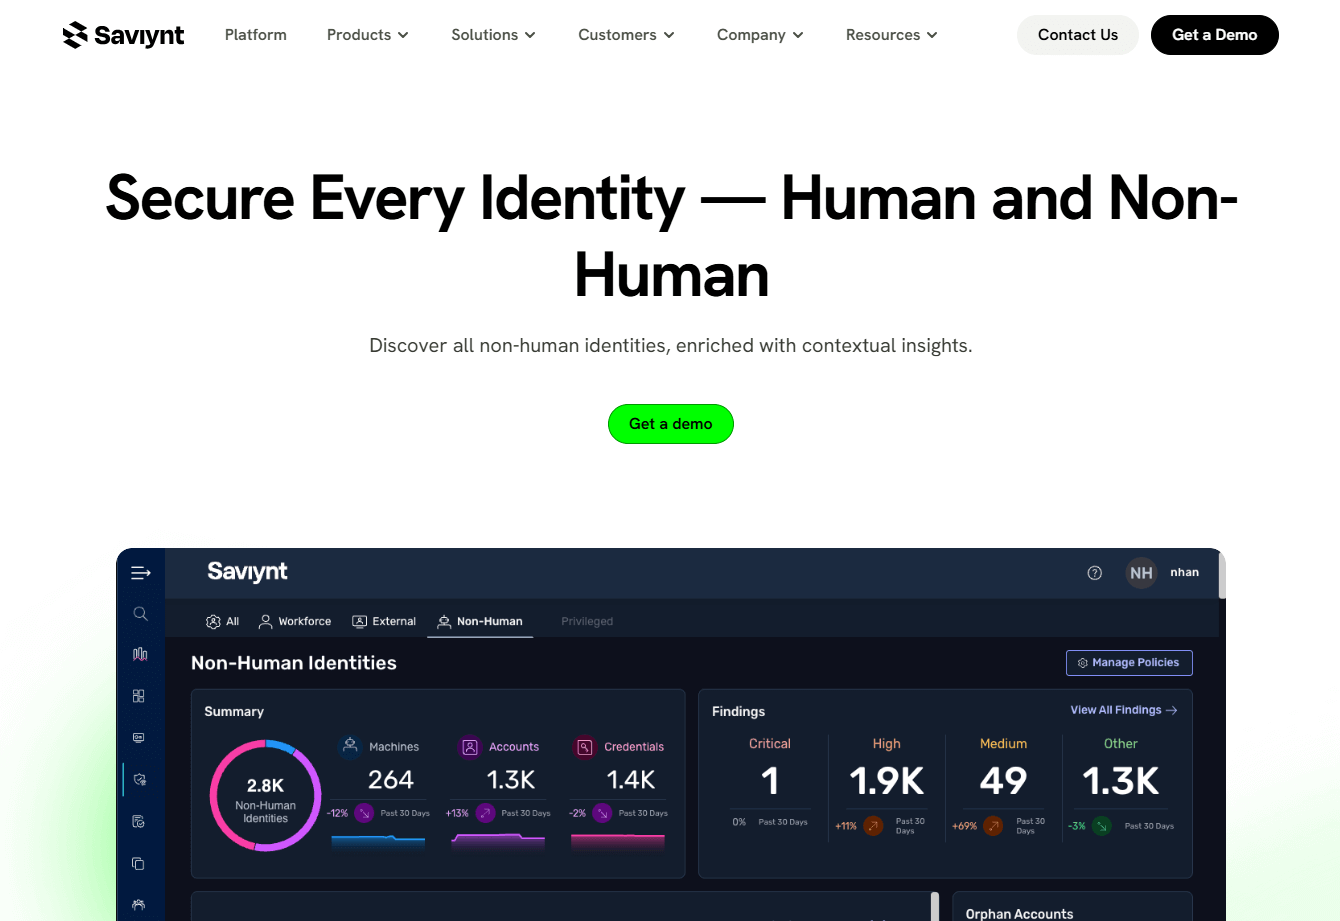This screenshot has height=921, width=1340.
Task: Toggle the sidebar with the hamburger menu icon
Action: [140, 572]
